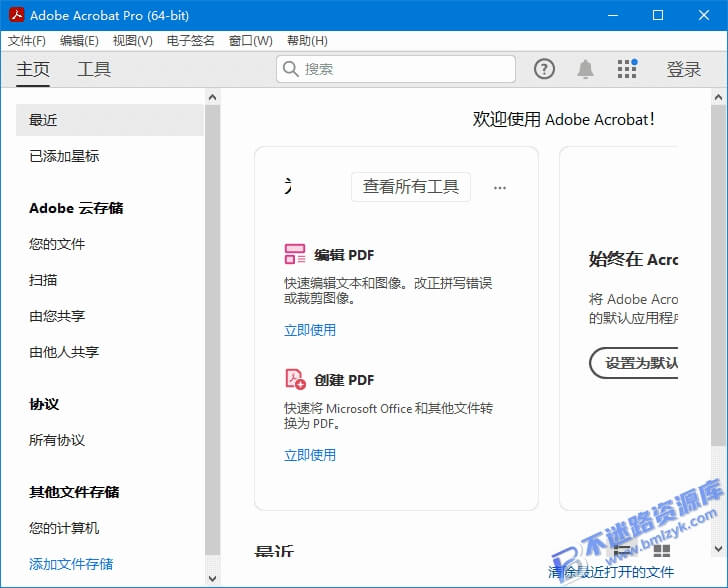
Task: Switch recent files to thumbnail grid view
Action: pyautogui.click(x=661, y=551)
